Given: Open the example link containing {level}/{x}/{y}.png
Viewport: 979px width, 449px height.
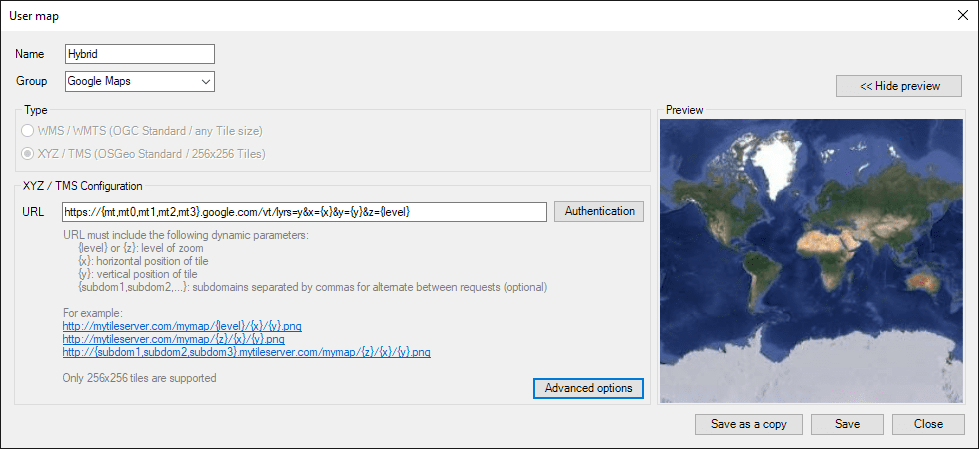Looking at the screenshot, I should coord(172,325).
